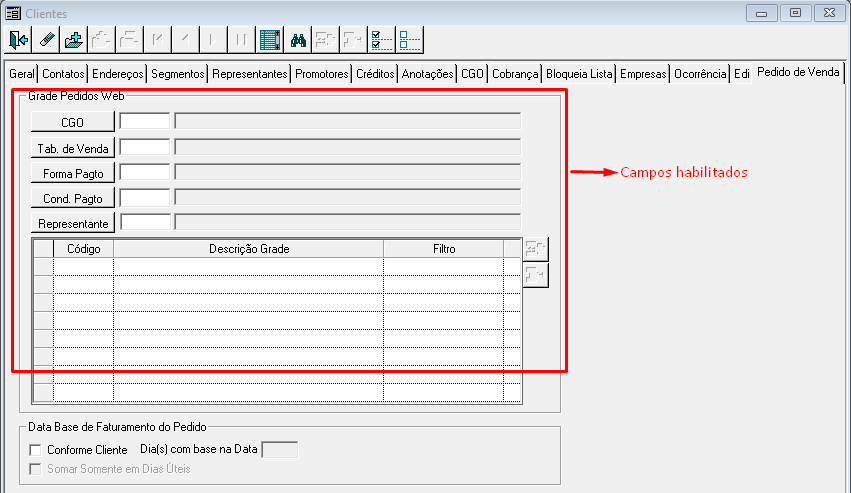The image size is (851, 493).
Task: Focus the Tab. de Venda code field
Action: coord(144,147)
